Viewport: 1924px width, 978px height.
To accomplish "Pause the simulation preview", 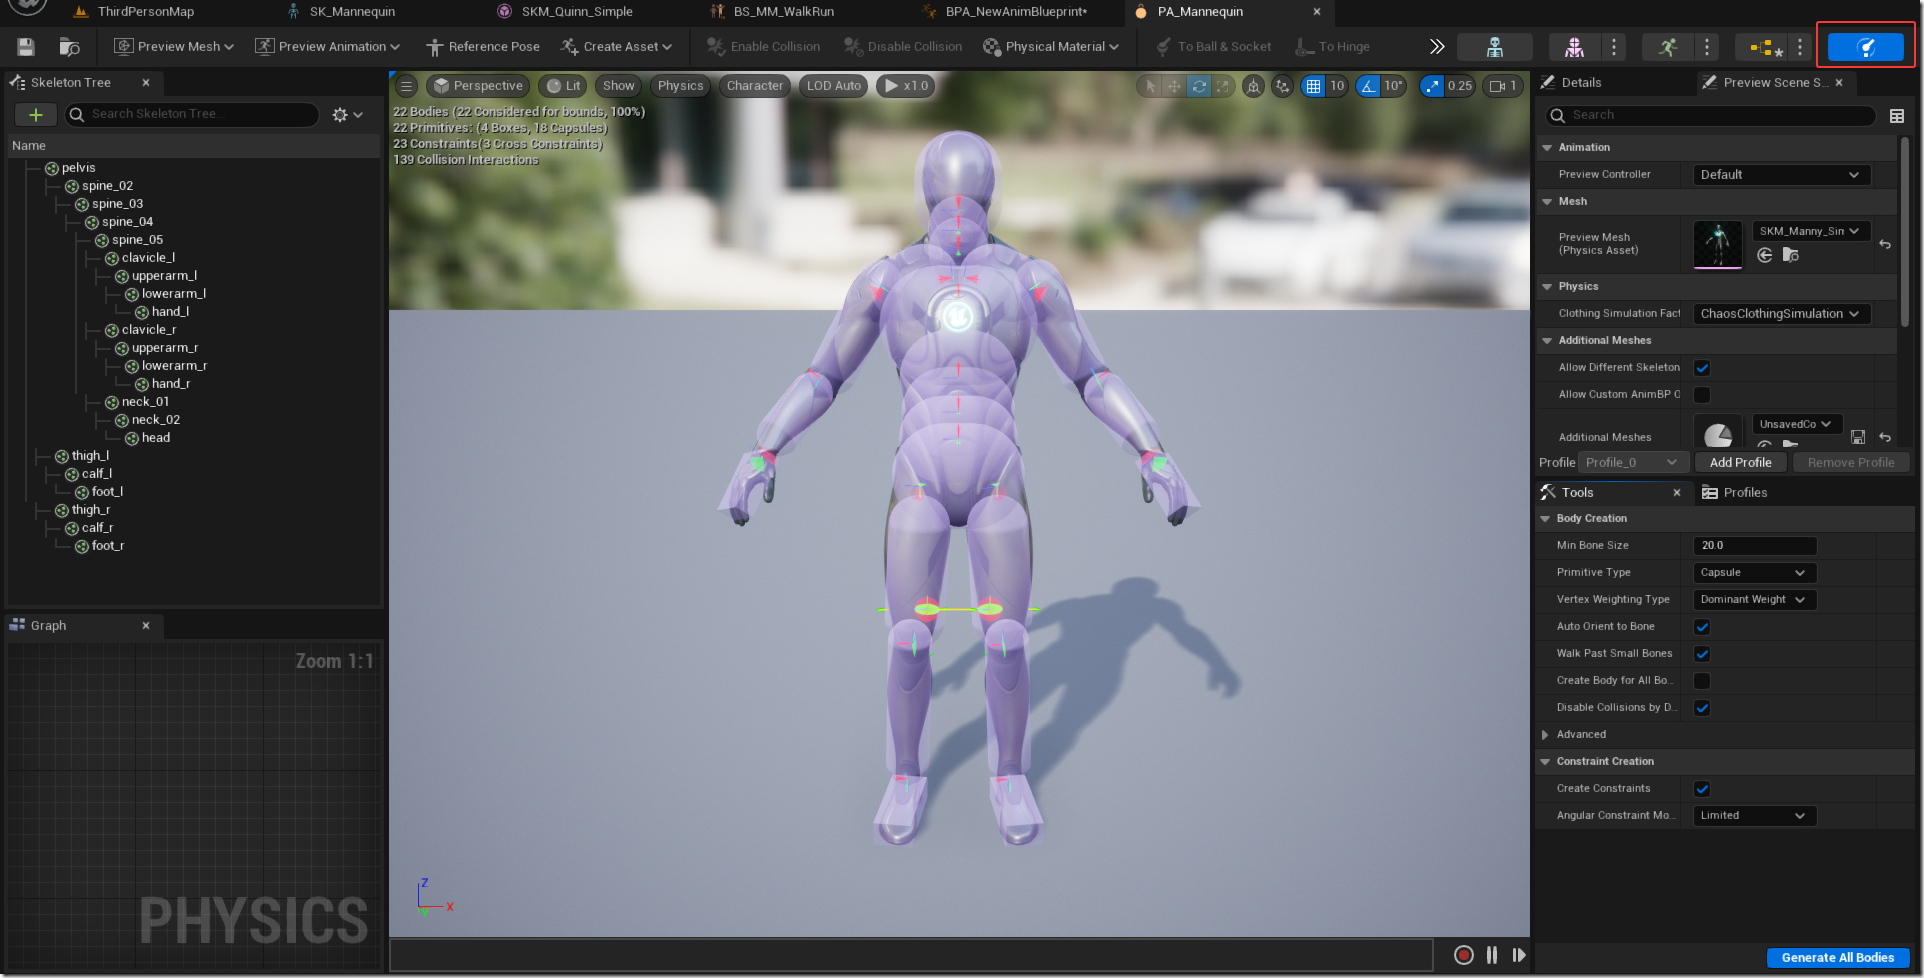I will click(x=1492, y=955).
